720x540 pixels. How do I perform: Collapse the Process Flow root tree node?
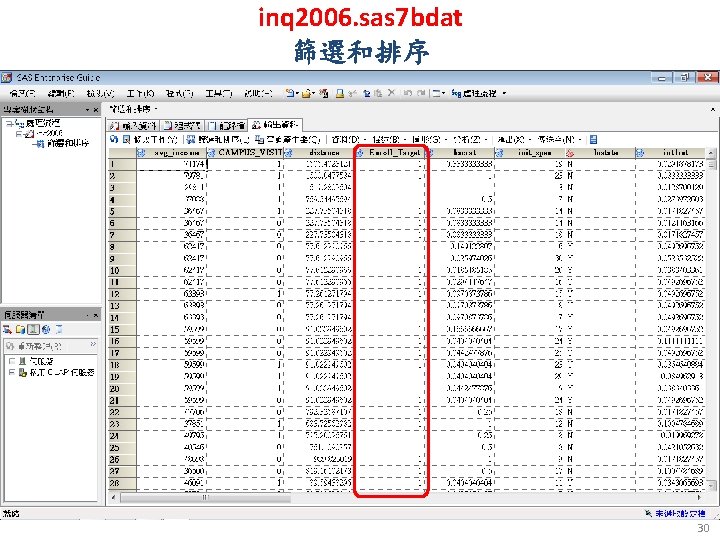pyautogui.click(x=9, y=123)
